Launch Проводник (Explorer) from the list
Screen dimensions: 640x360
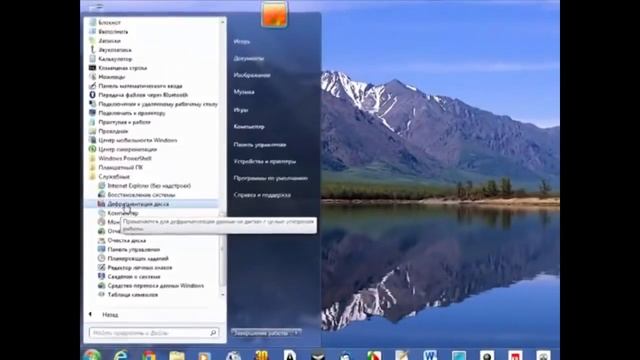point(113,131)
